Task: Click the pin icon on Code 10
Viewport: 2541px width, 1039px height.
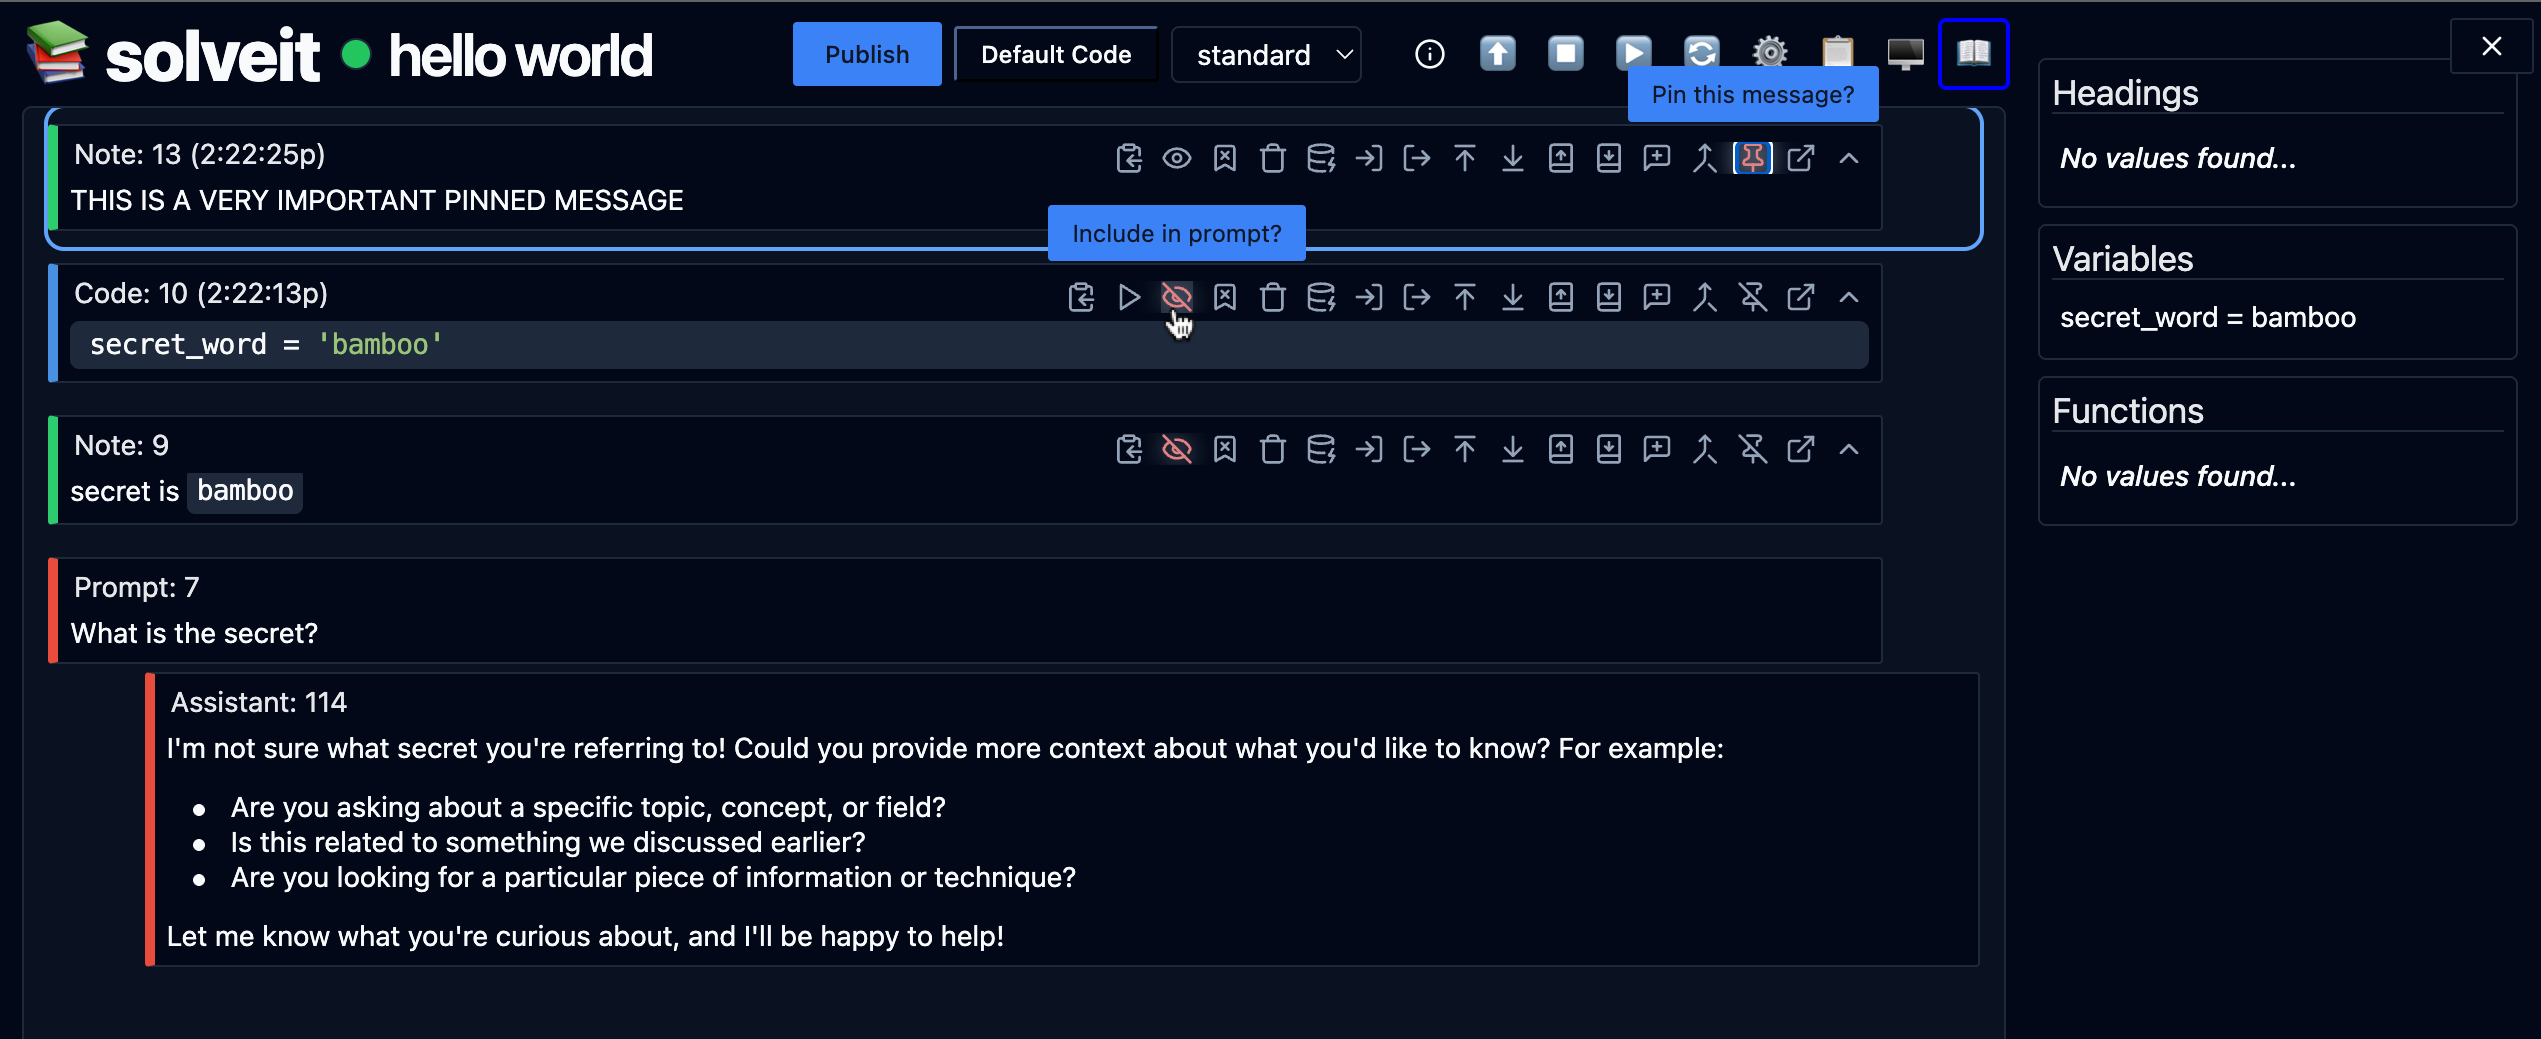Action: click(1752, 297)
